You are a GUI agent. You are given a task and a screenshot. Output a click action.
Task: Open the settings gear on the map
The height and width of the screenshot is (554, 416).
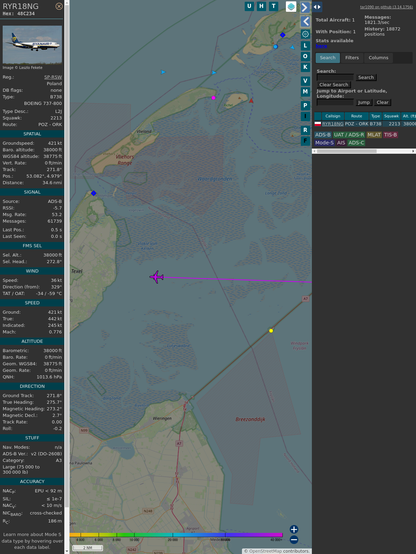pos(305,34)
